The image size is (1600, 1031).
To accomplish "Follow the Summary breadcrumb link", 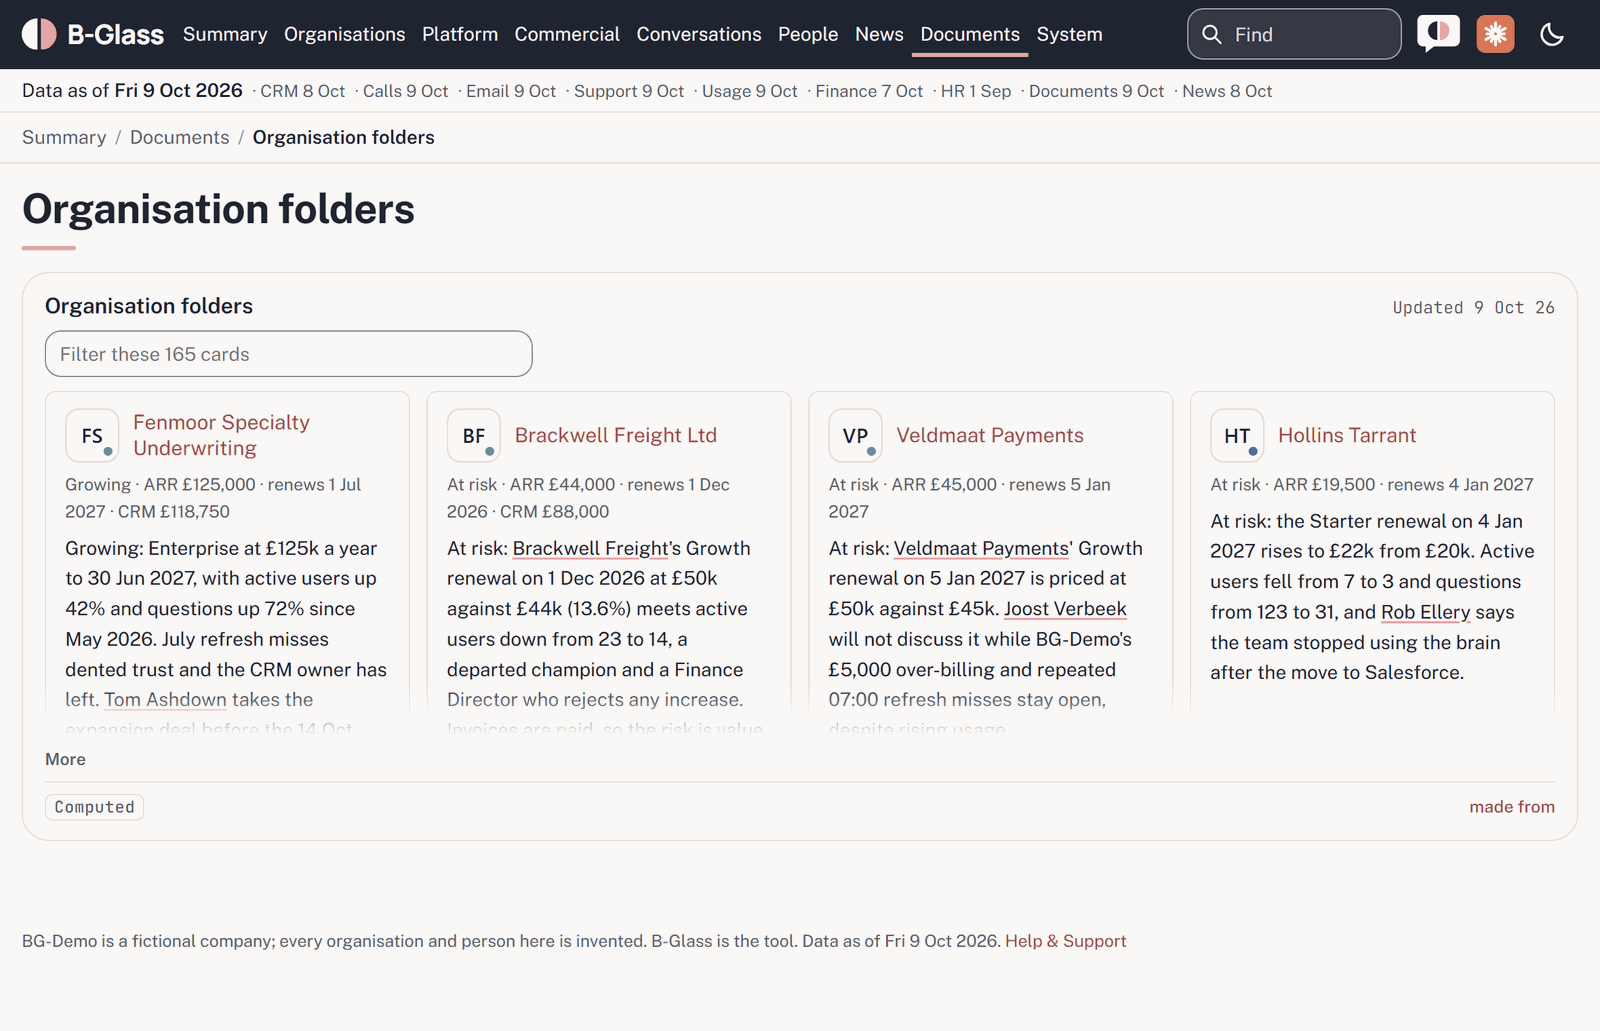I will (x=64, y=137).
